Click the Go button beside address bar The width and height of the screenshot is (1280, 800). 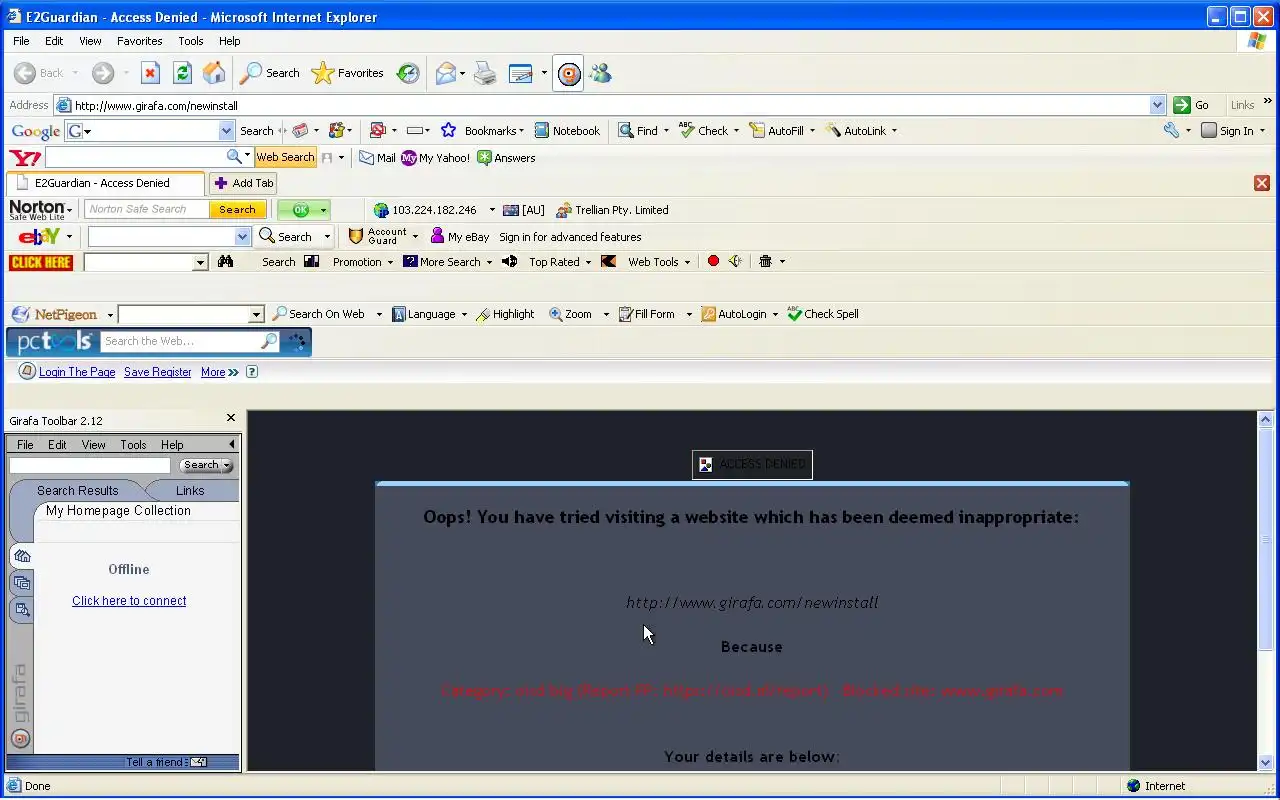coord(1192,105)
